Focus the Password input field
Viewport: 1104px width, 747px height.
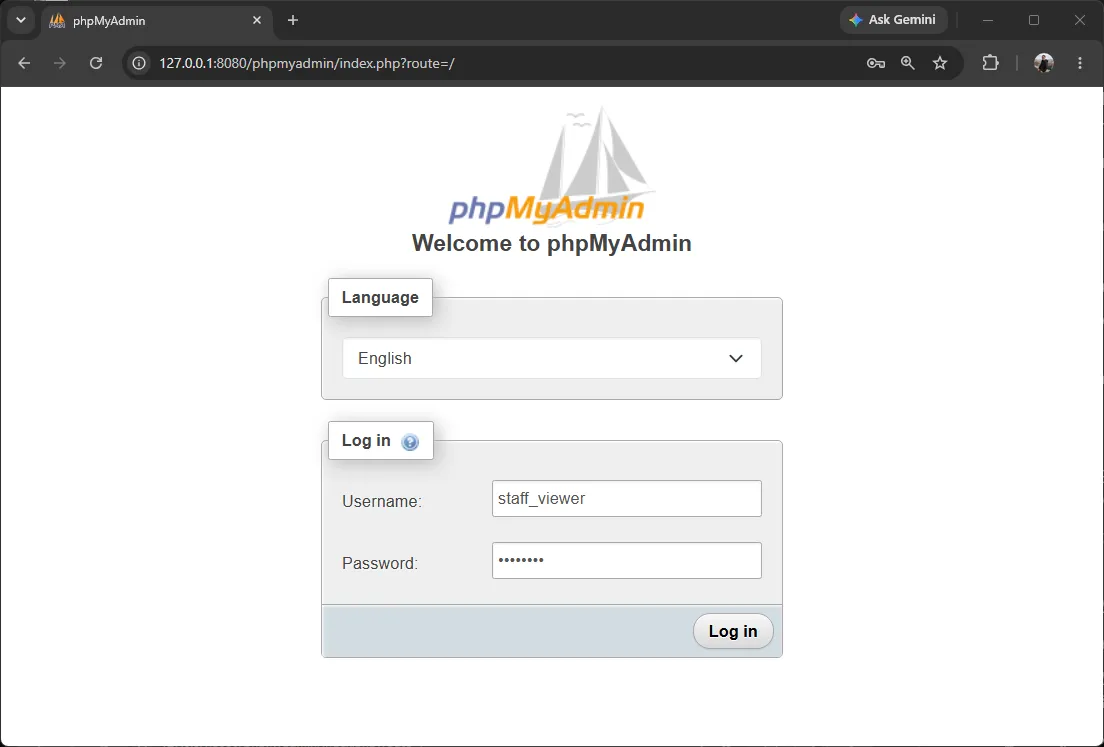coord(627,560)
